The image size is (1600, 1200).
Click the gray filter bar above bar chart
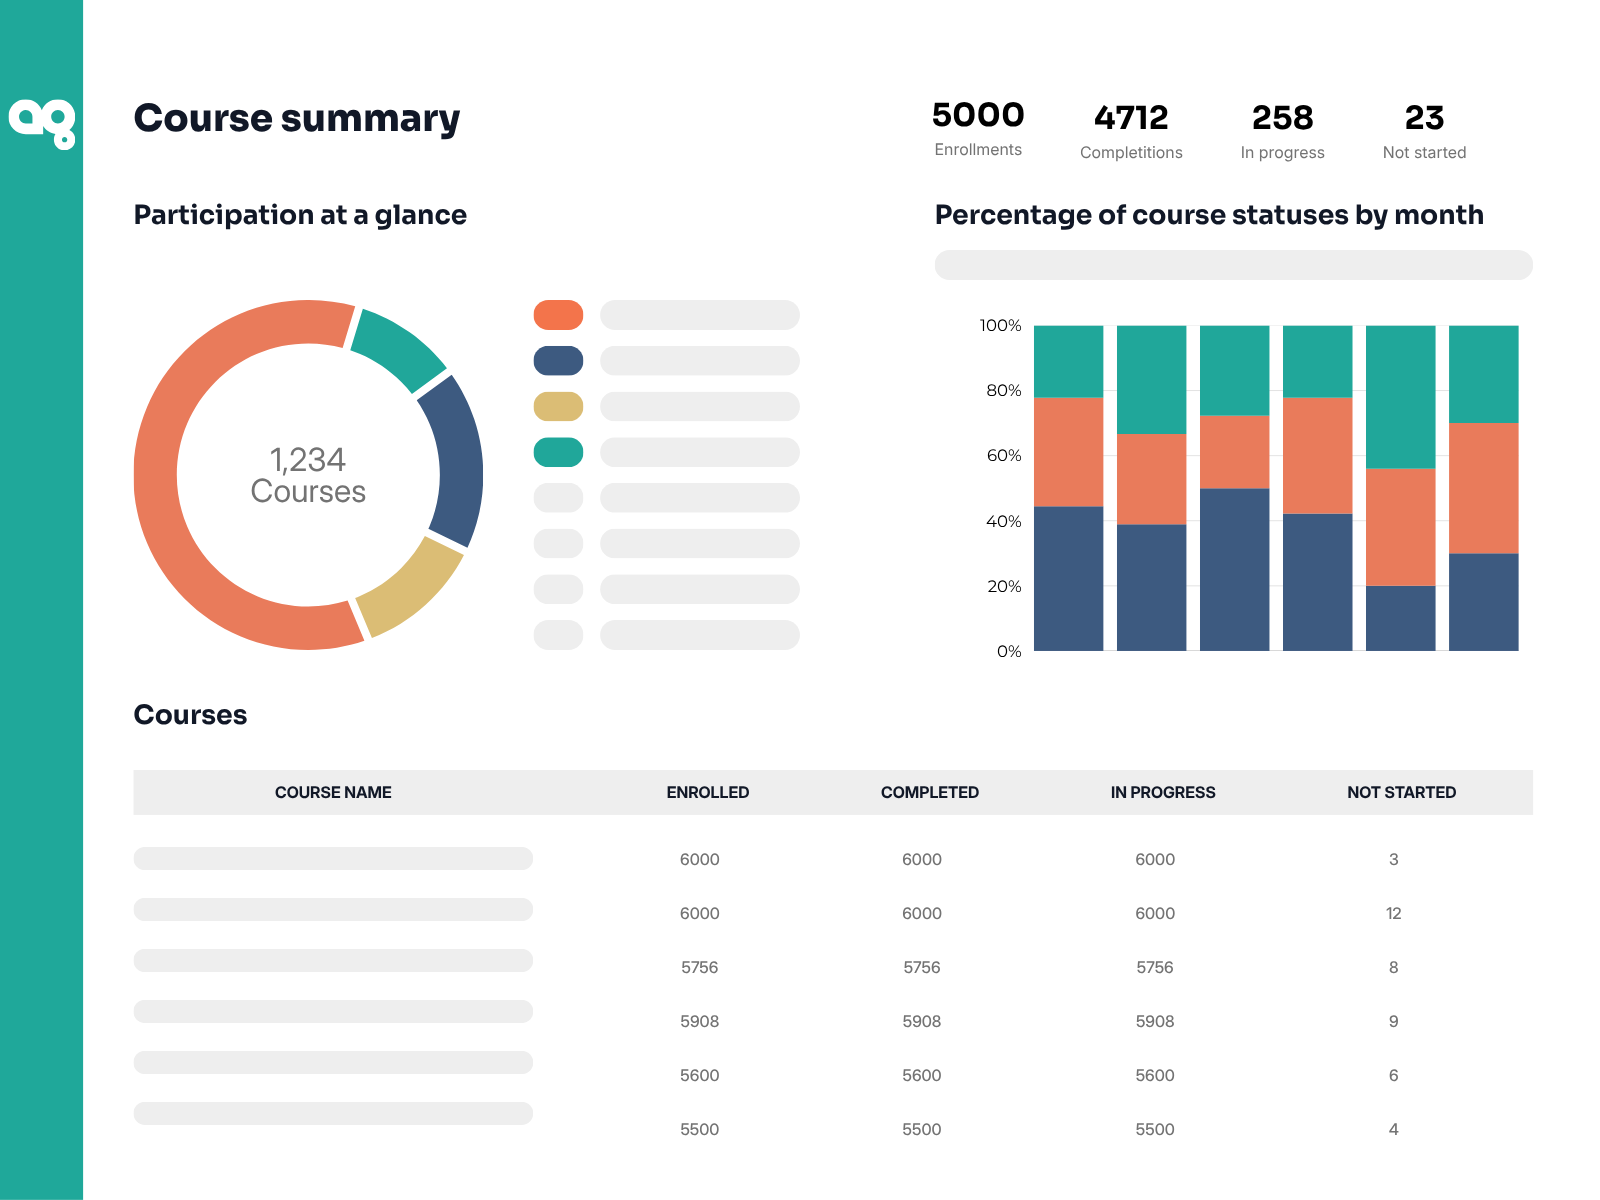point(1233,265)
